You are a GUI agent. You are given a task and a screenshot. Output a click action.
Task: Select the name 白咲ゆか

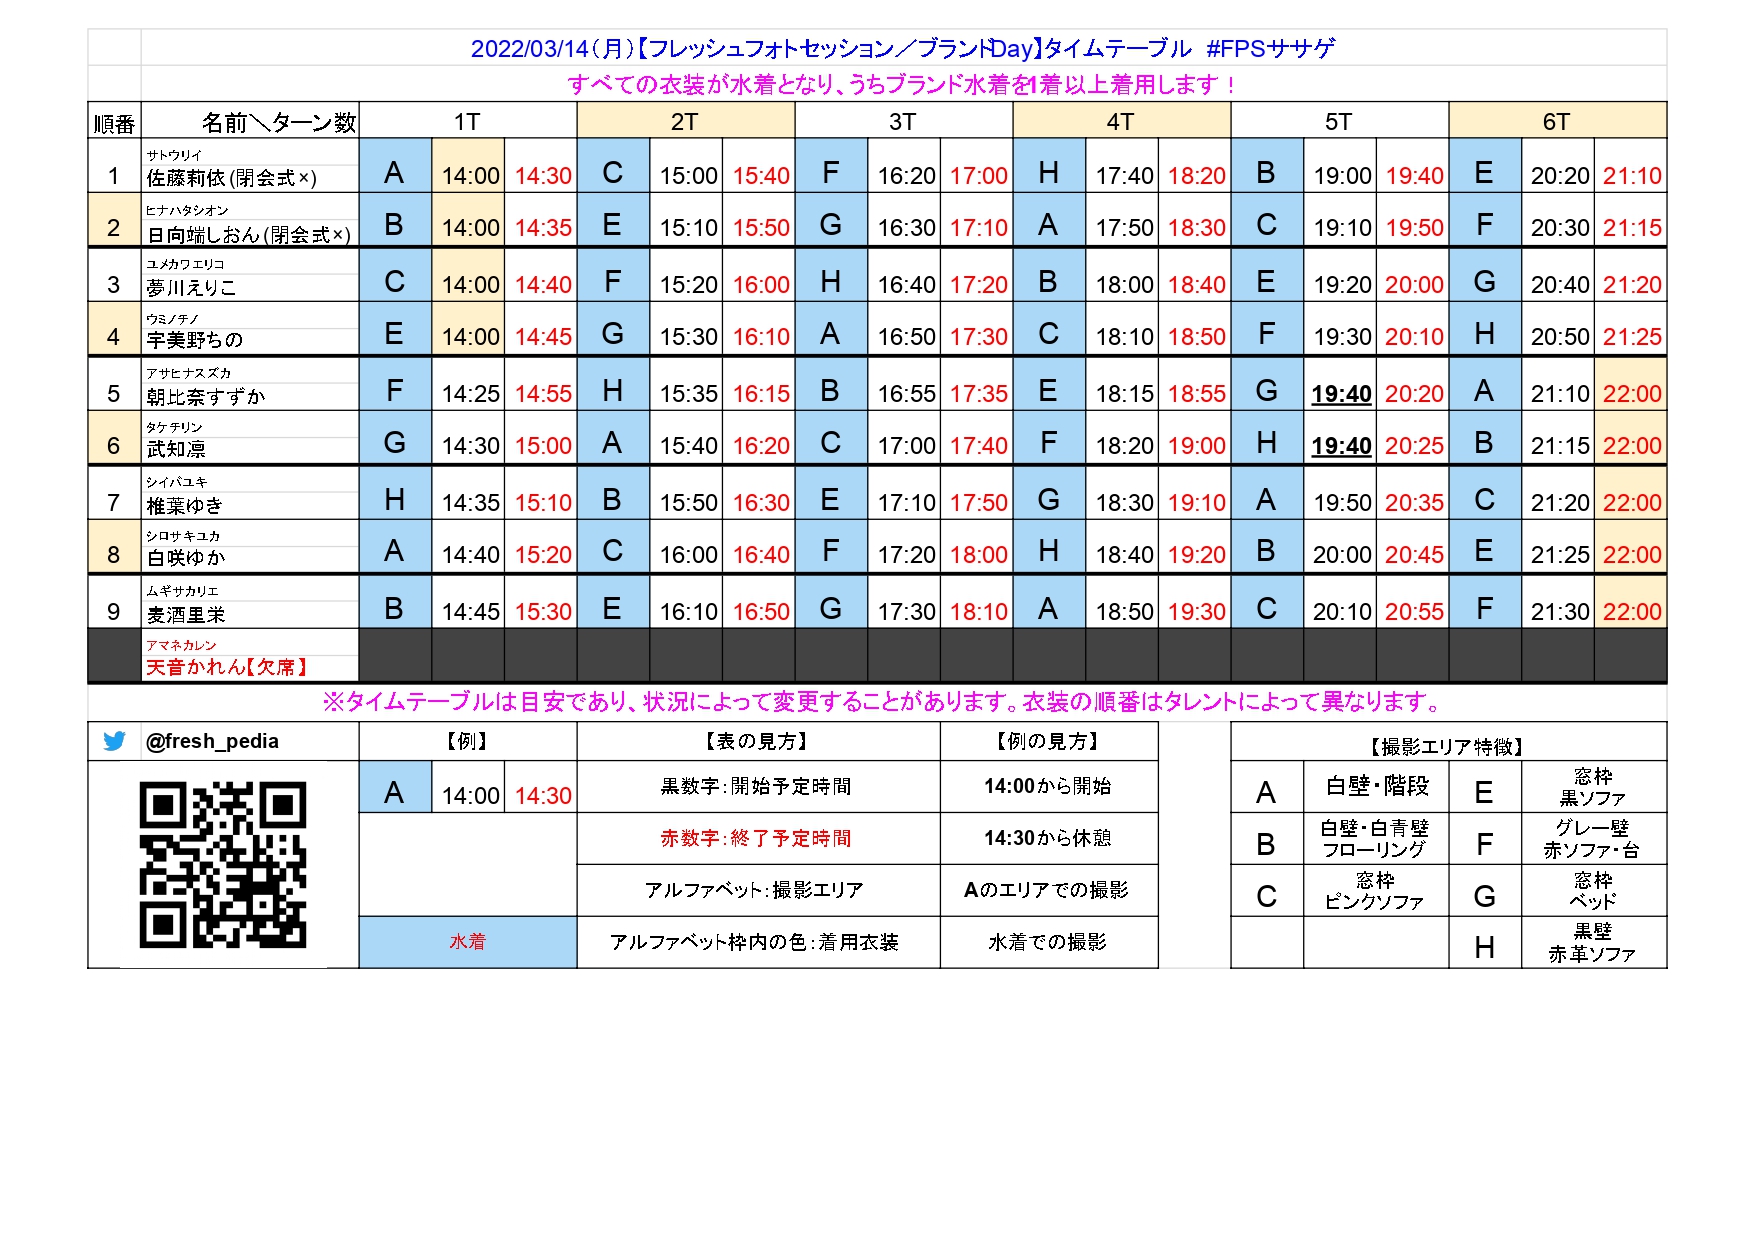185,558
